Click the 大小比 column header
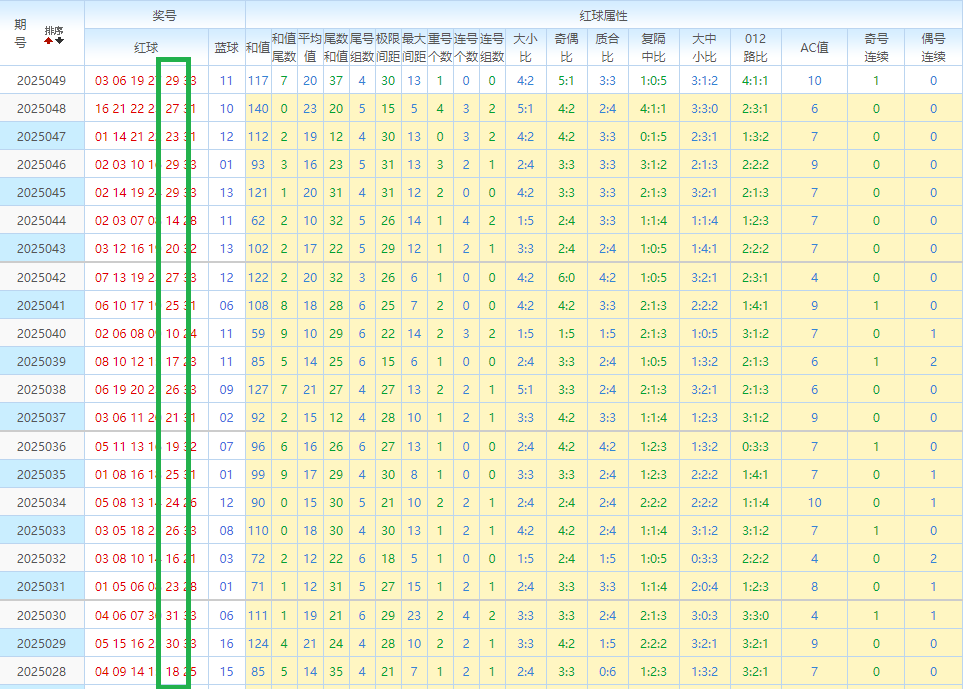963x689 pixels. pos(526,47)
